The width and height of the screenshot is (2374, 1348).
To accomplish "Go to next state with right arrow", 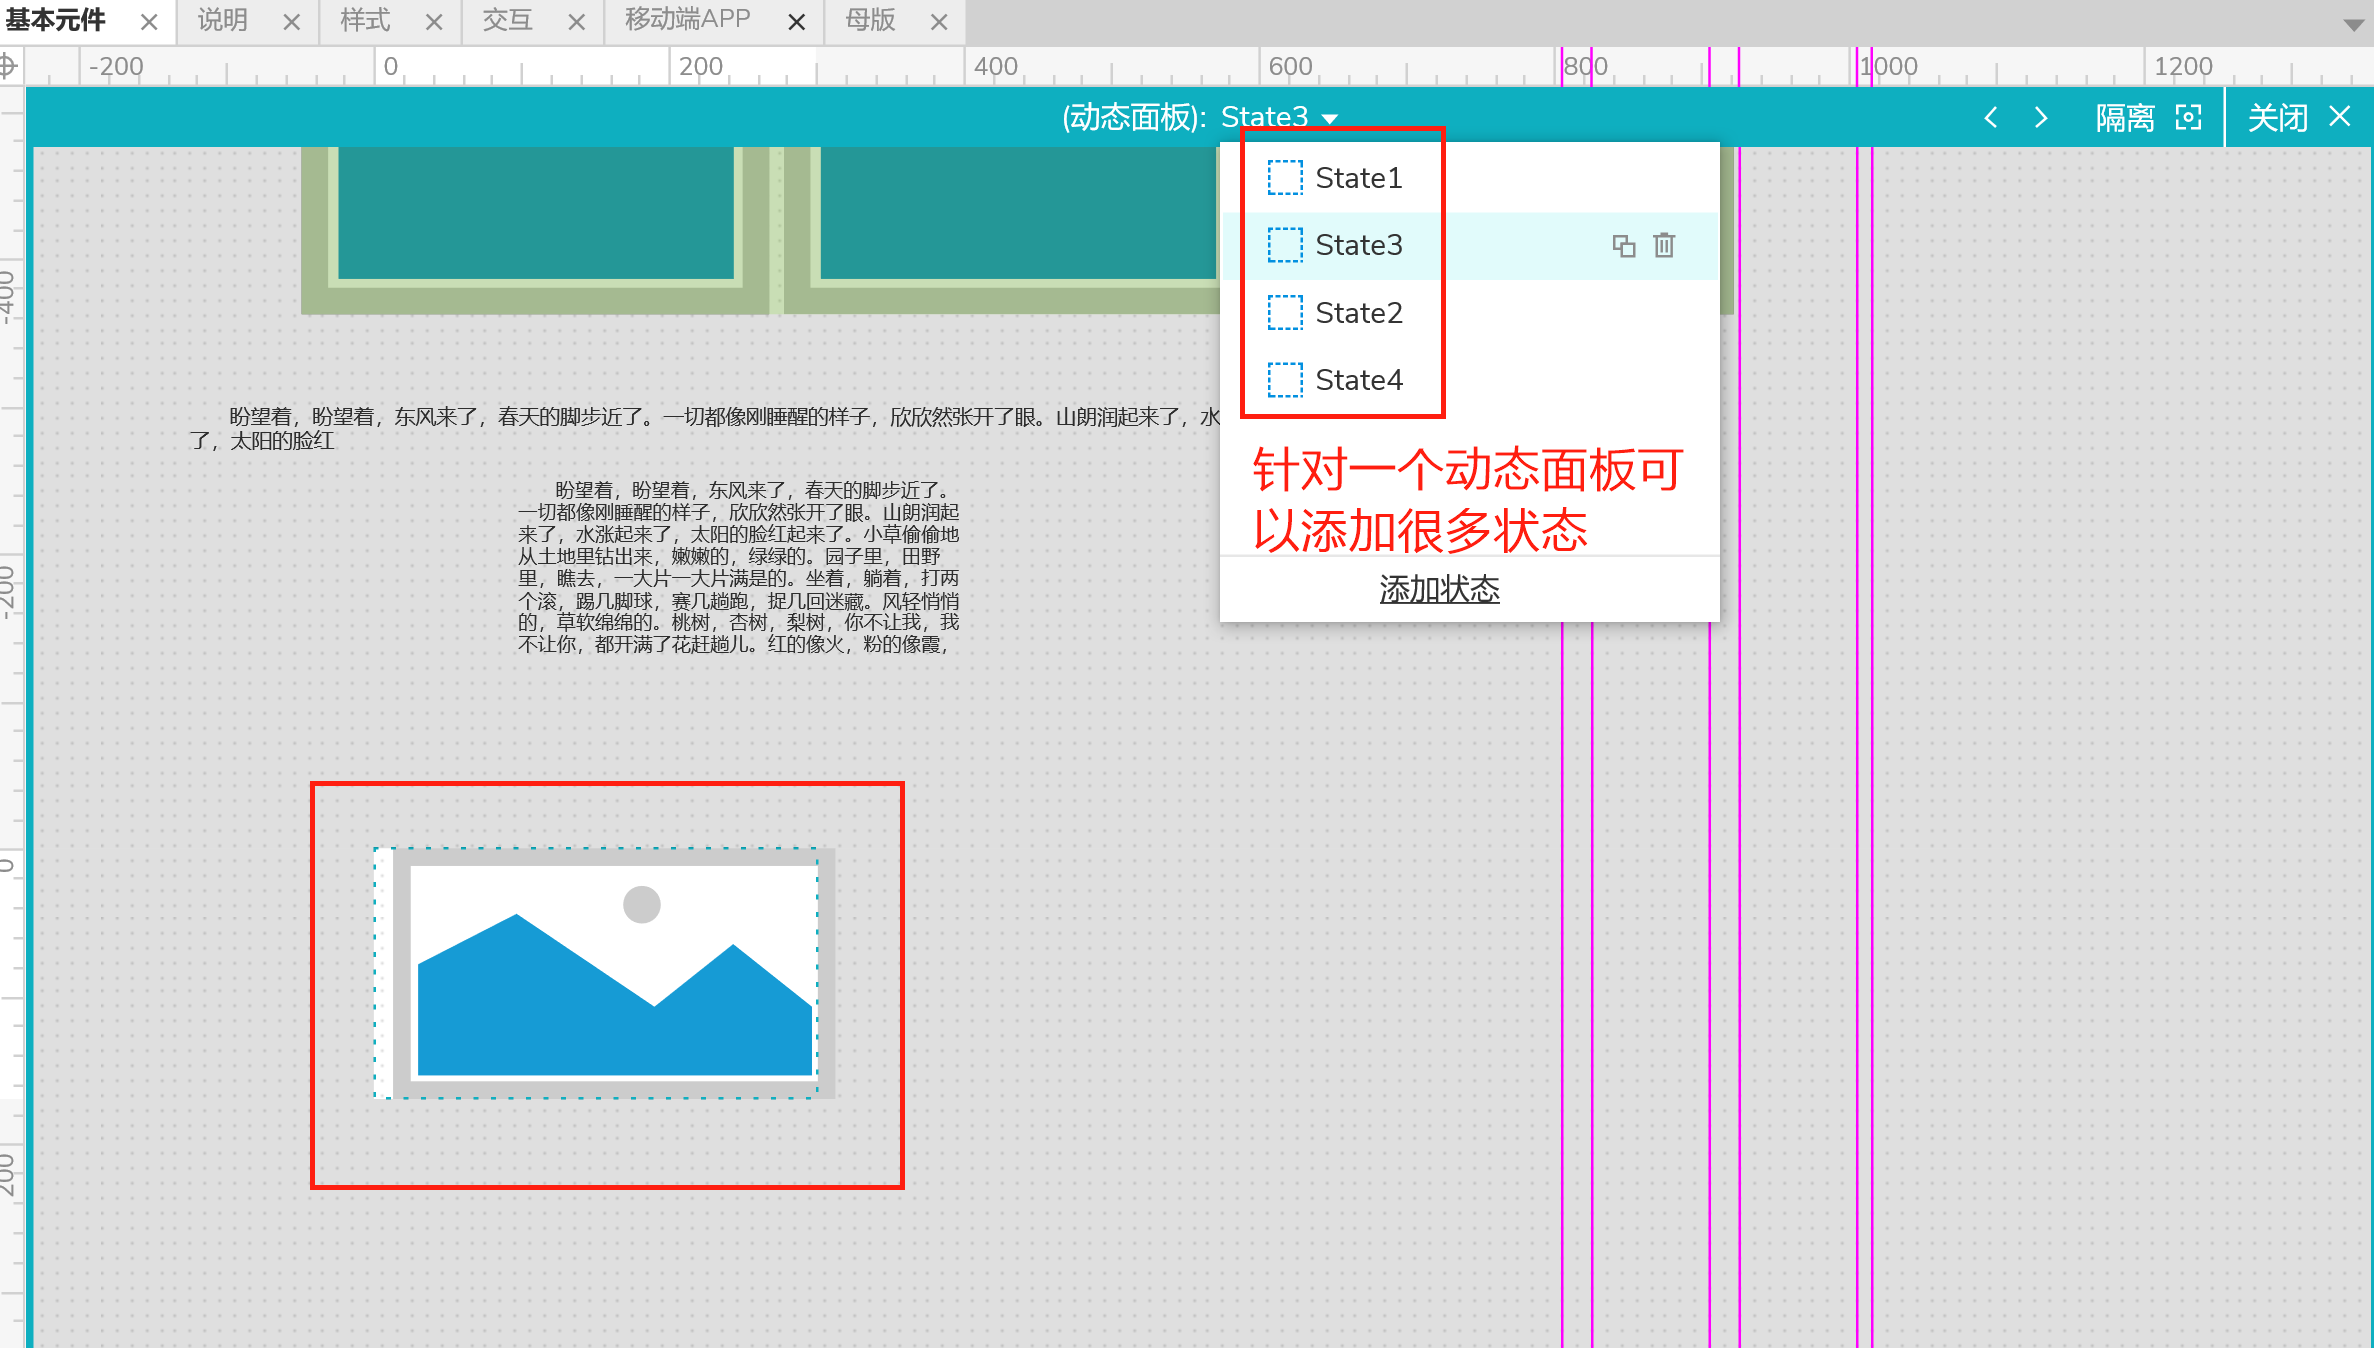I will [x=2041, y=118].
